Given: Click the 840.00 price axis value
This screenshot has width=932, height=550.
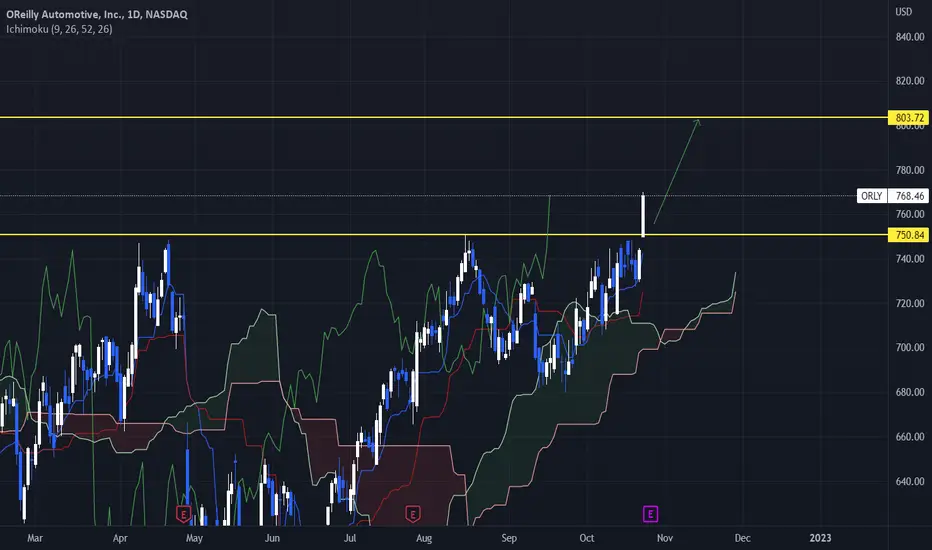Looking at the screenshot, I should [910, 37].
